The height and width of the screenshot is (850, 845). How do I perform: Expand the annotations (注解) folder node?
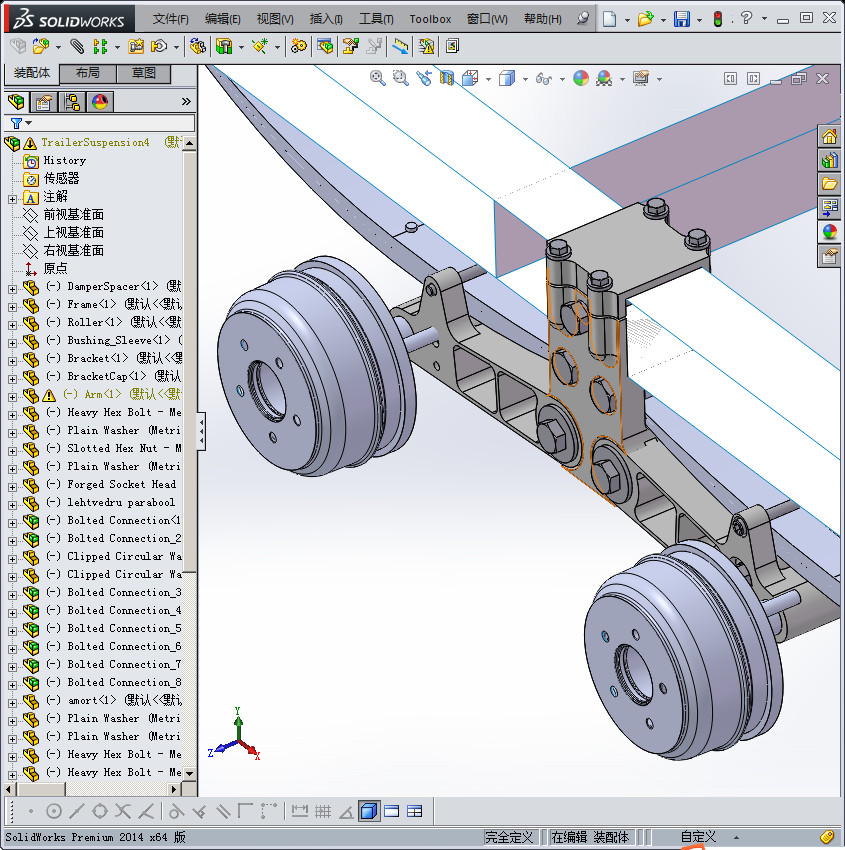point(12,199)
